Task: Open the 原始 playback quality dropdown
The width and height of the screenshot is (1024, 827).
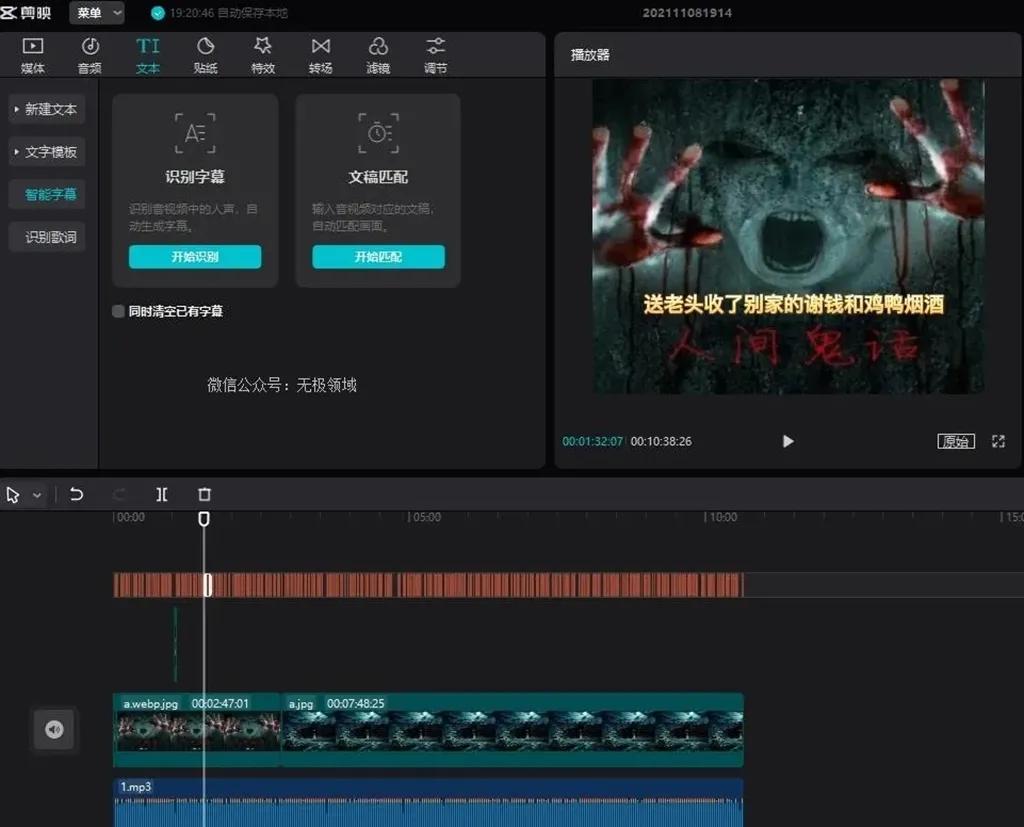Action: pyautogui.click(x=956, y=441)
